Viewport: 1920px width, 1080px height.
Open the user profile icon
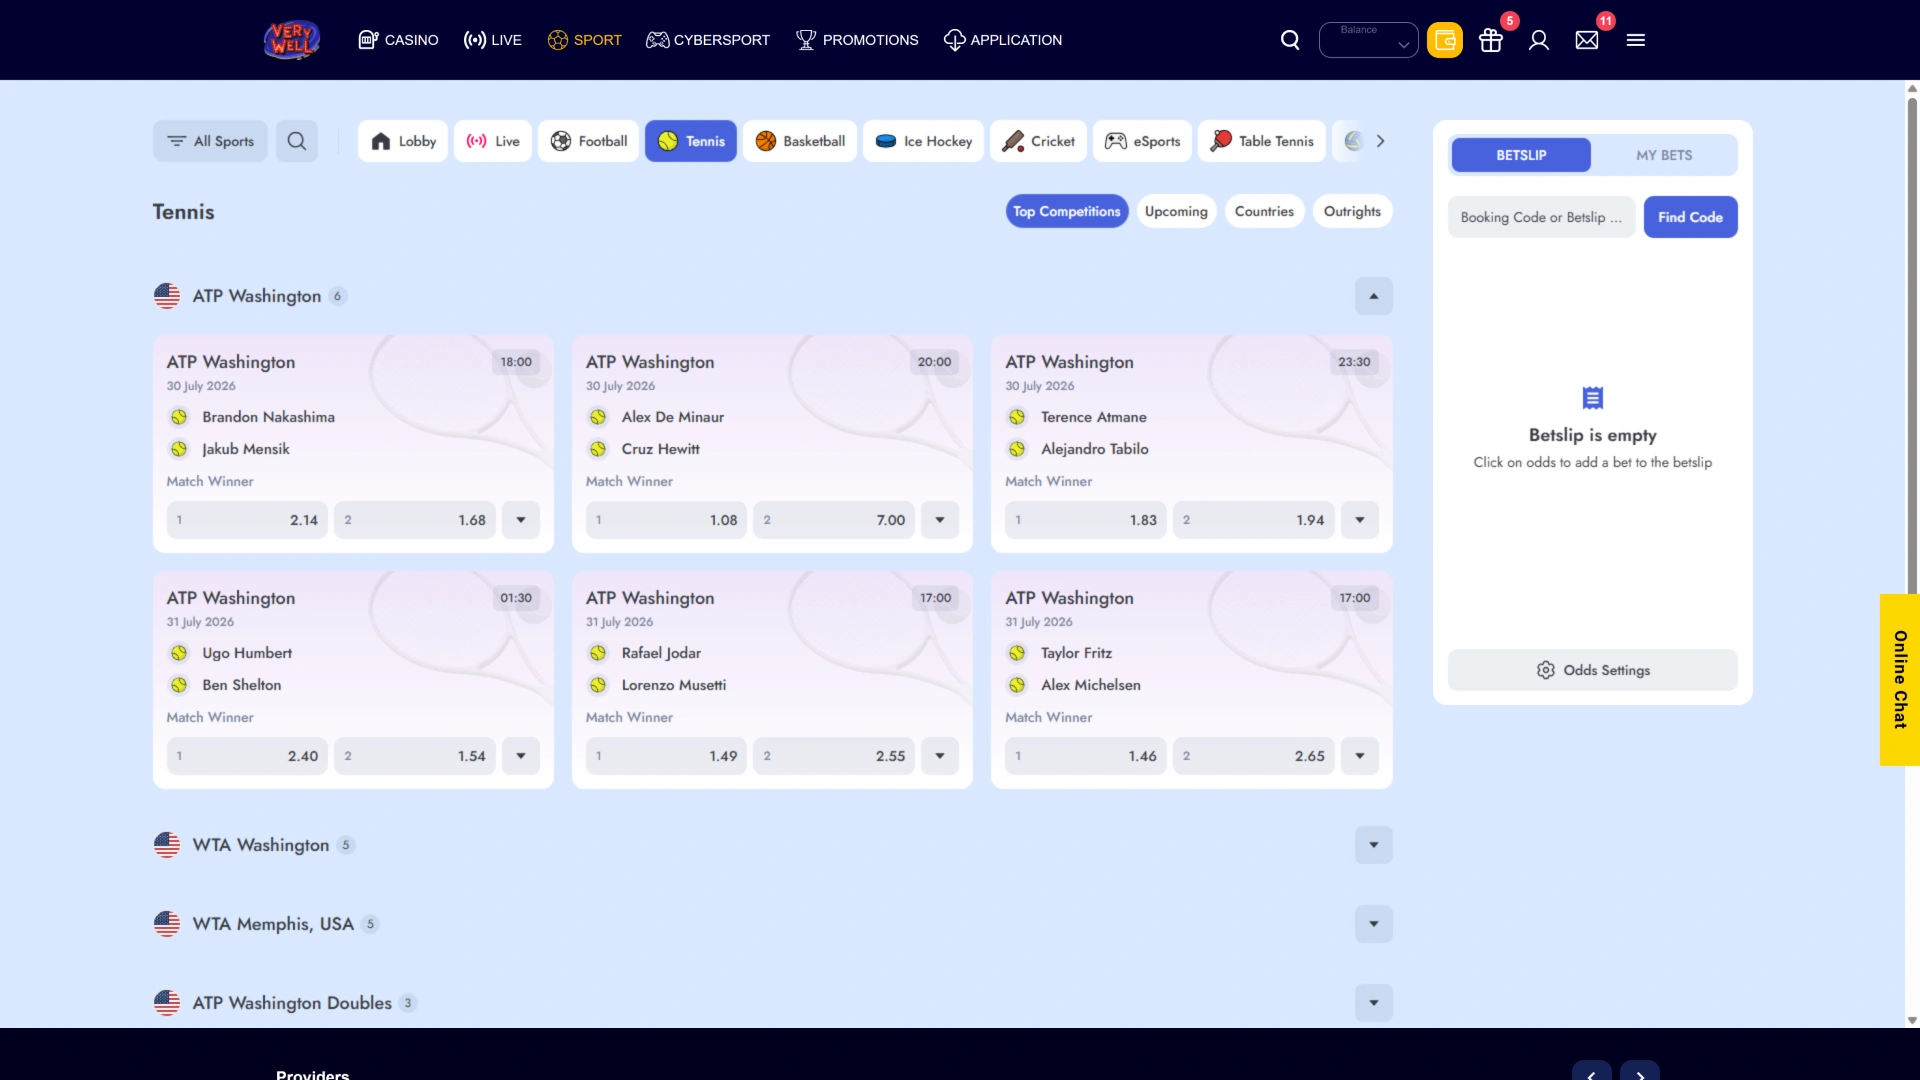point(1539,40)
